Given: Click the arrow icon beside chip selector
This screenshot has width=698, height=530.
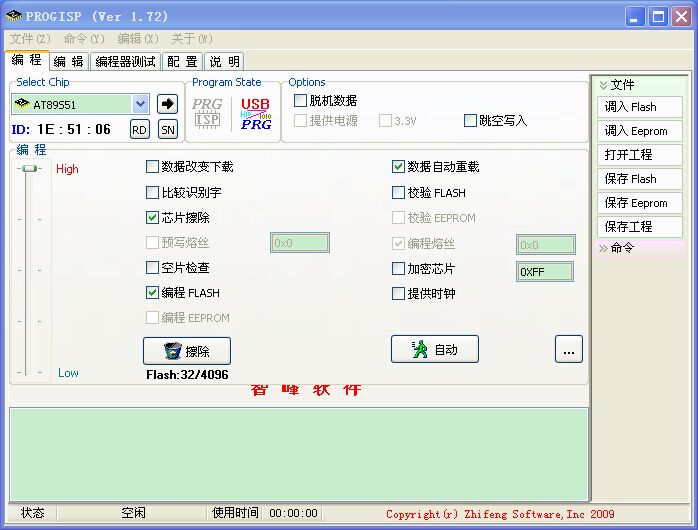Looking at the screenshot, I should (x=167, y=104).
